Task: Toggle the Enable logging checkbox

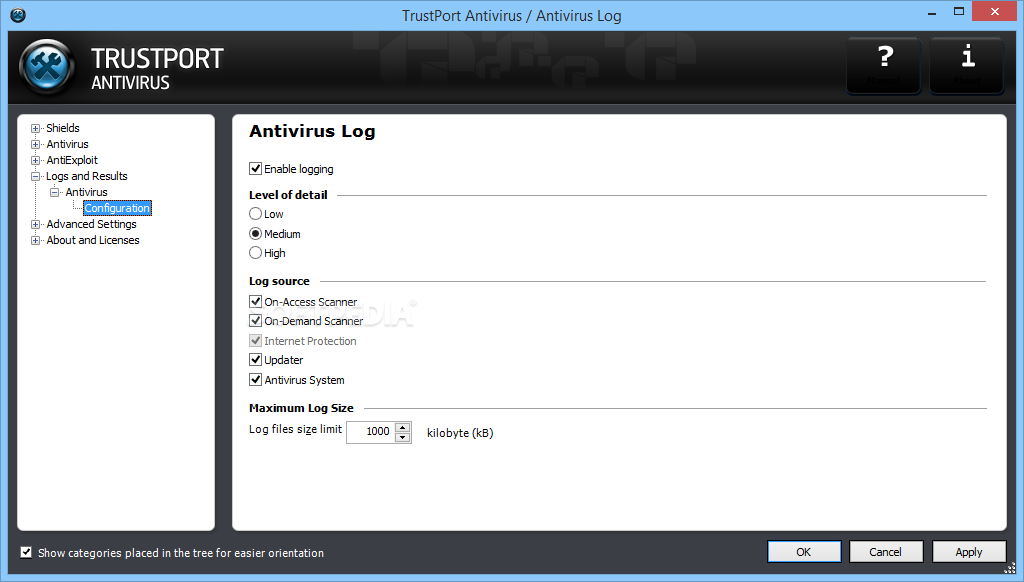Action: click(x=255, y=169)
